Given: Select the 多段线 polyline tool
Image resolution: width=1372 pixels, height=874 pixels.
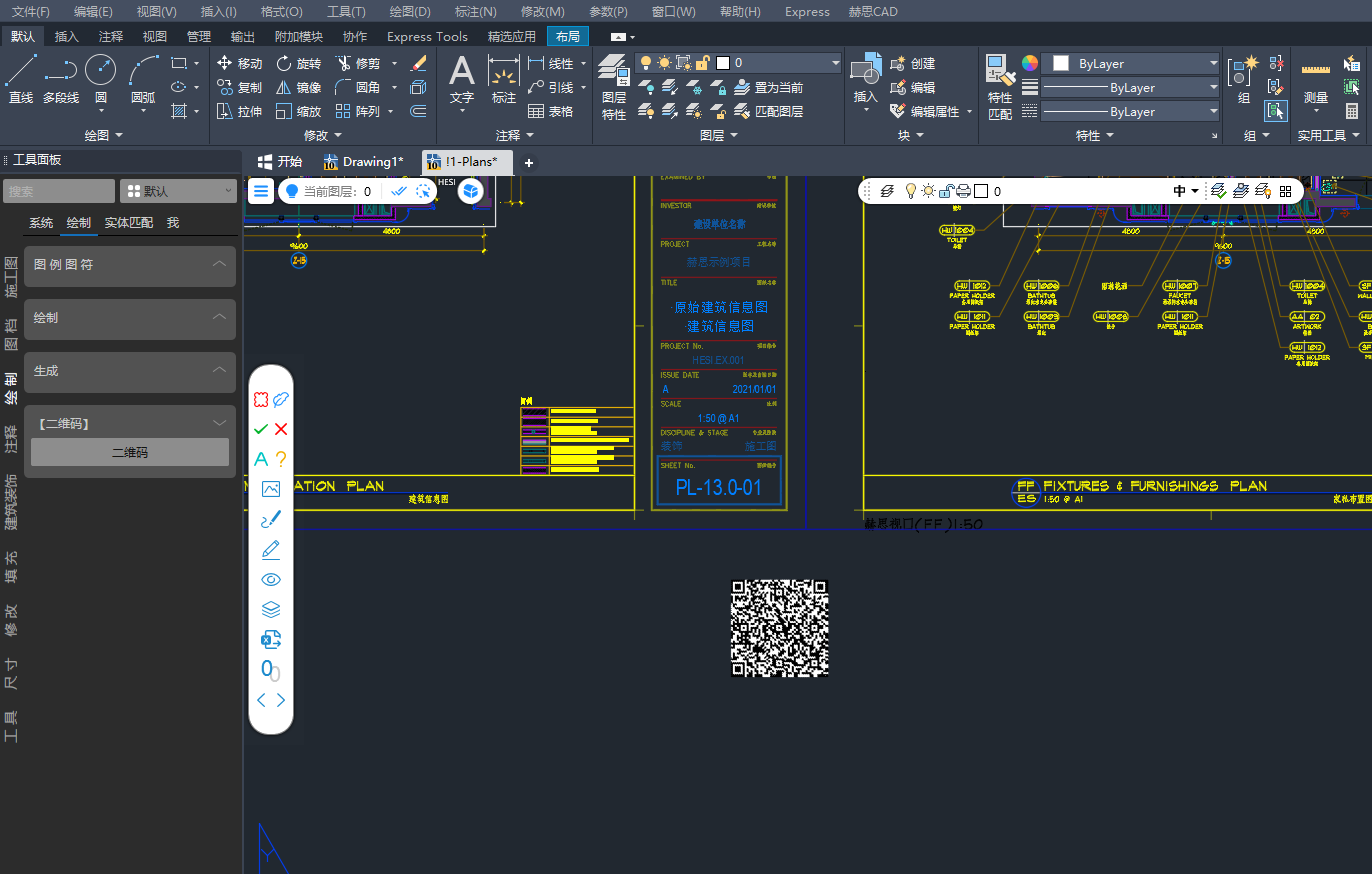Looking at the screenshot, I should [61, 80].
